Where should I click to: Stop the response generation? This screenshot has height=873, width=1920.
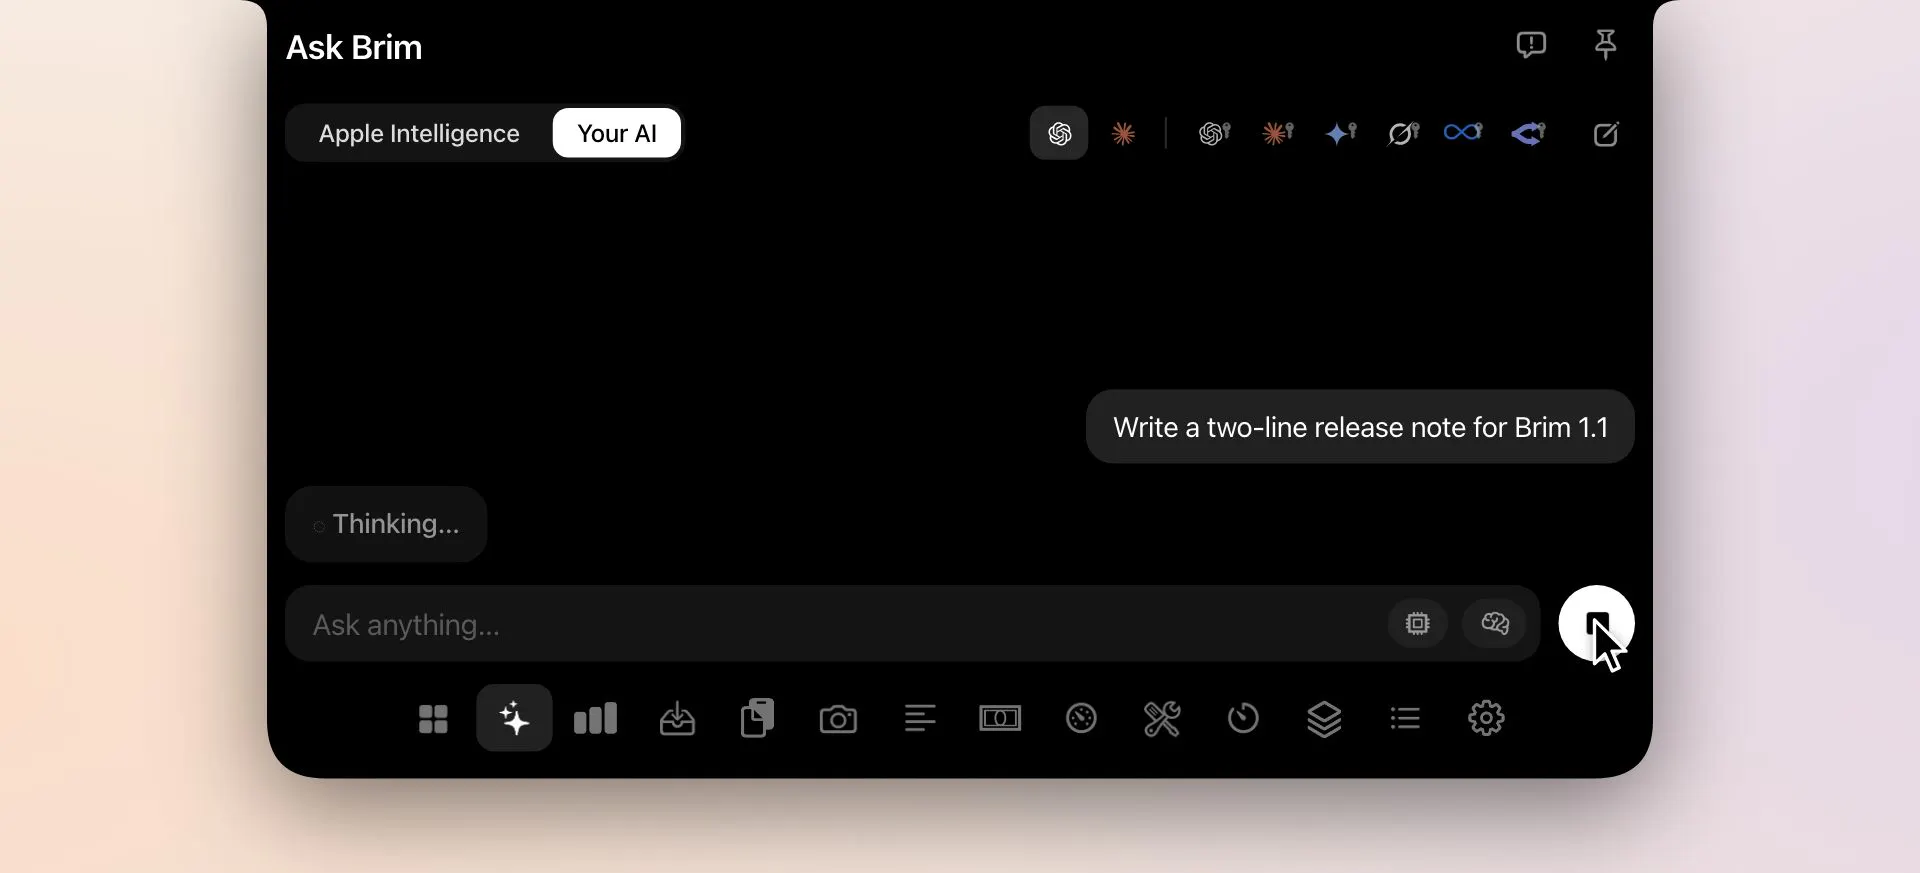tap(1596, 623)
